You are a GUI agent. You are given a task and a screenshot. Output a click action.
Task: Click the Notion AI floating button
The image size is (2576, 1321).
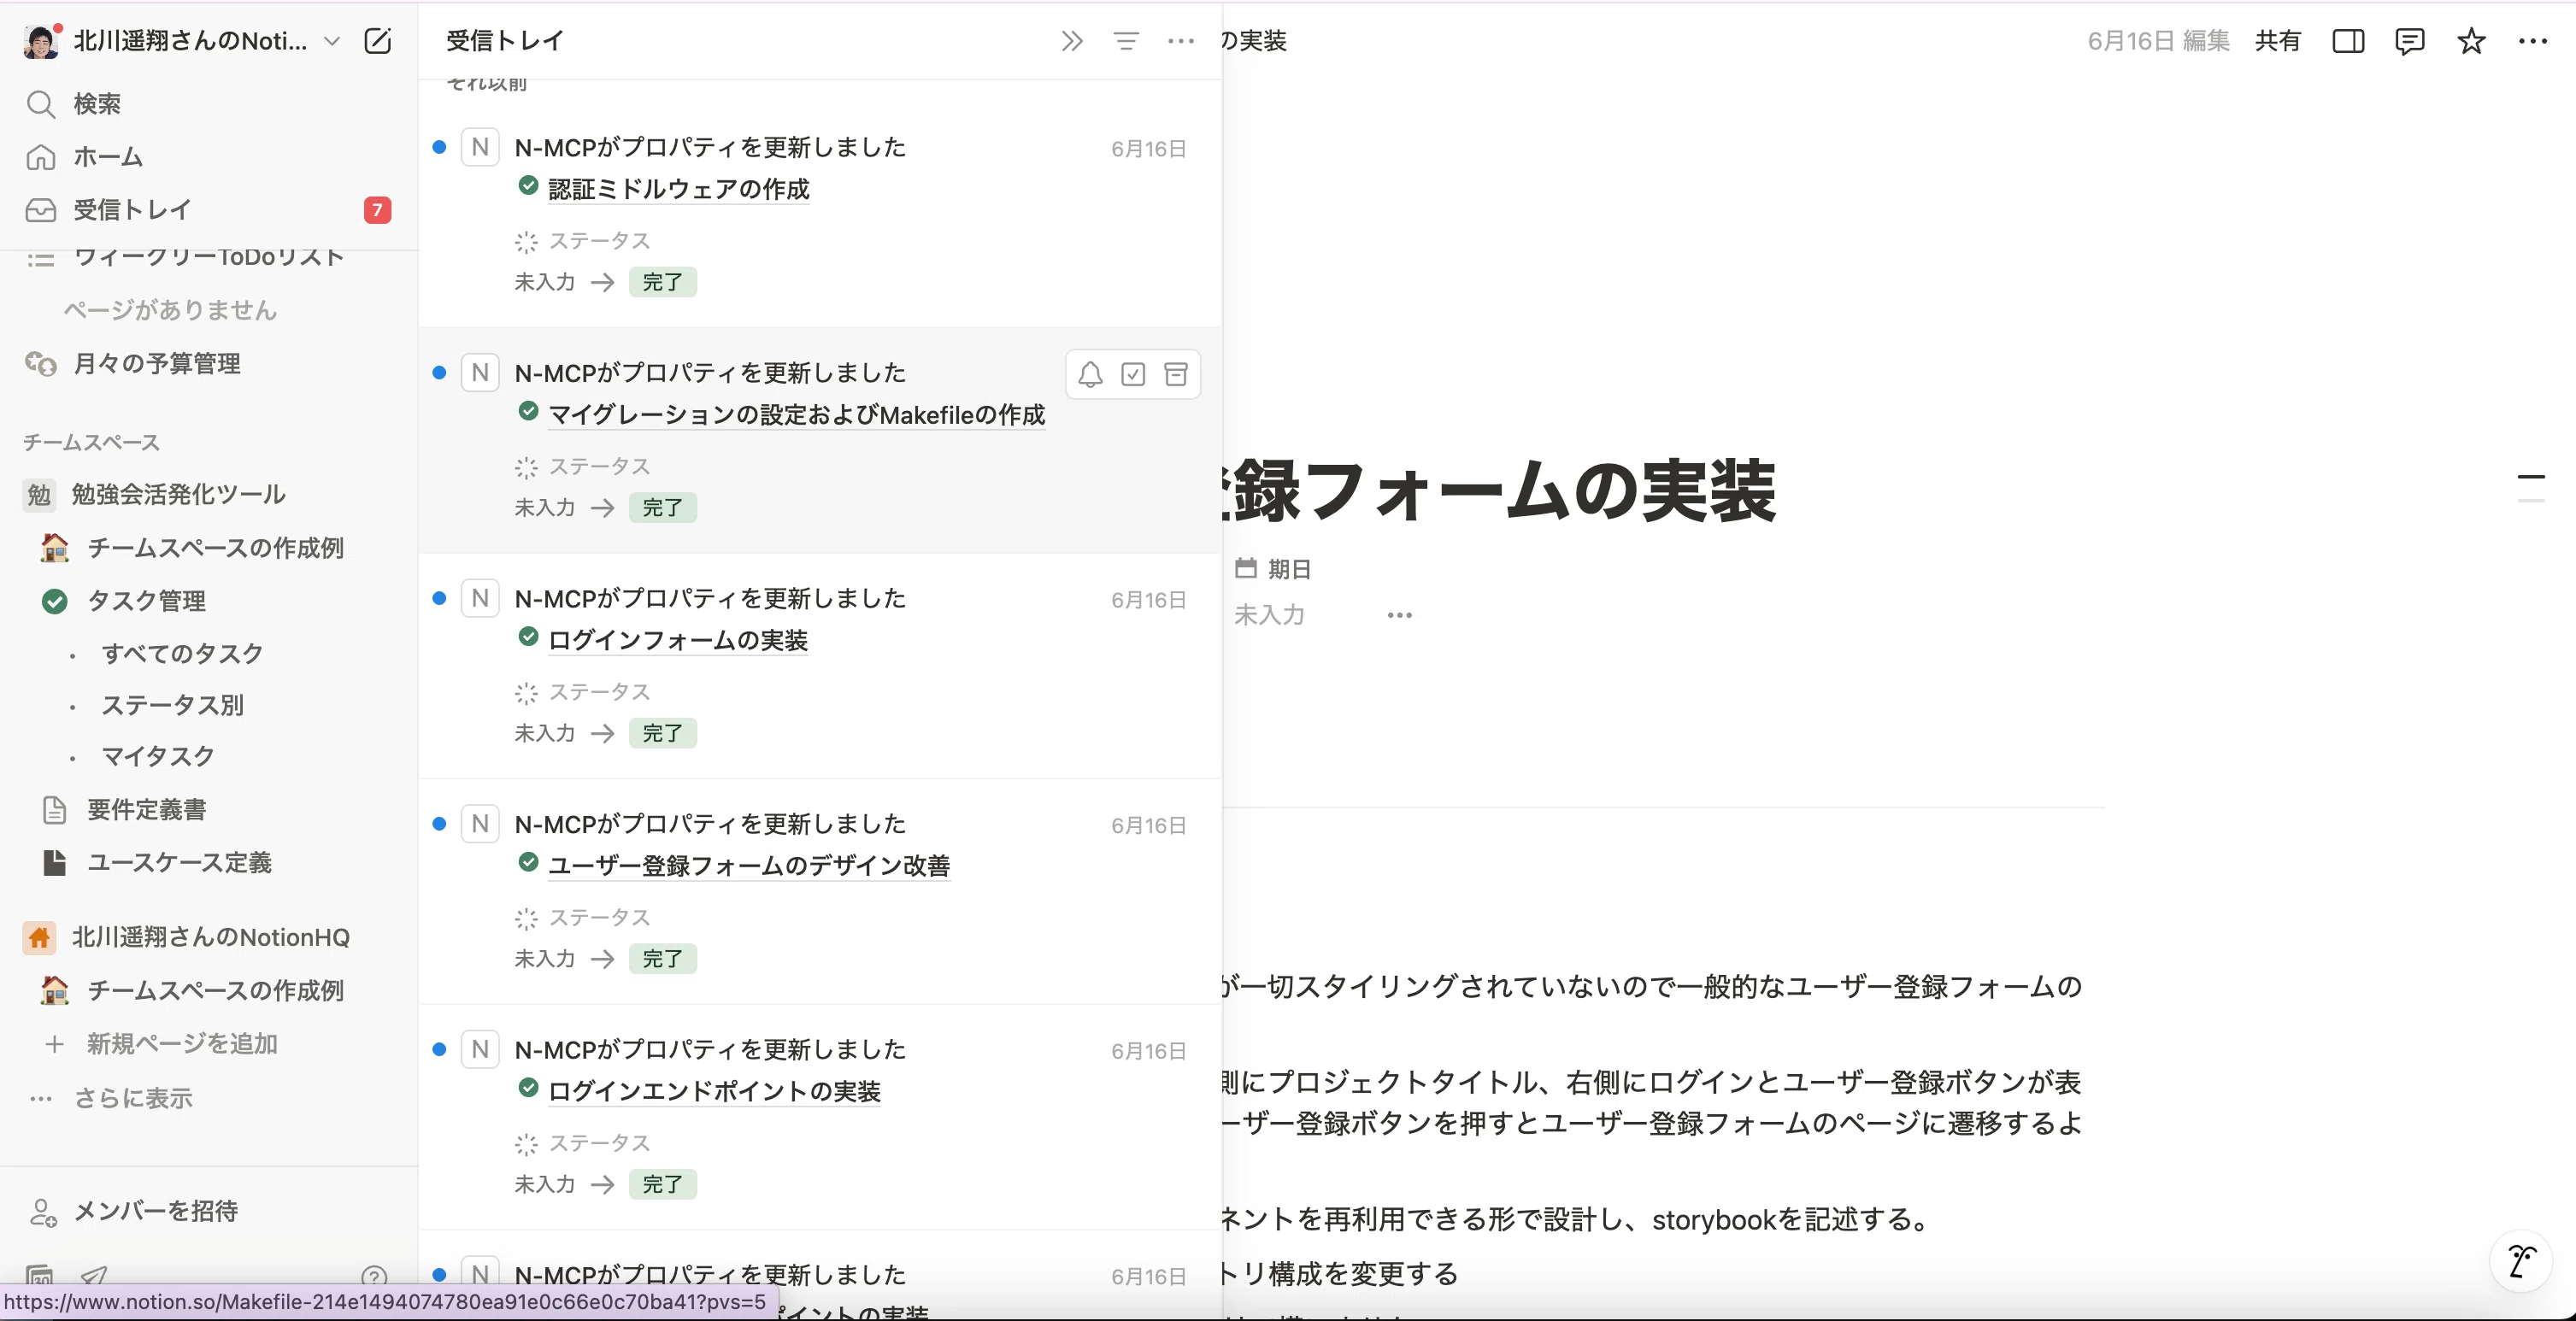(2521, 1262)
